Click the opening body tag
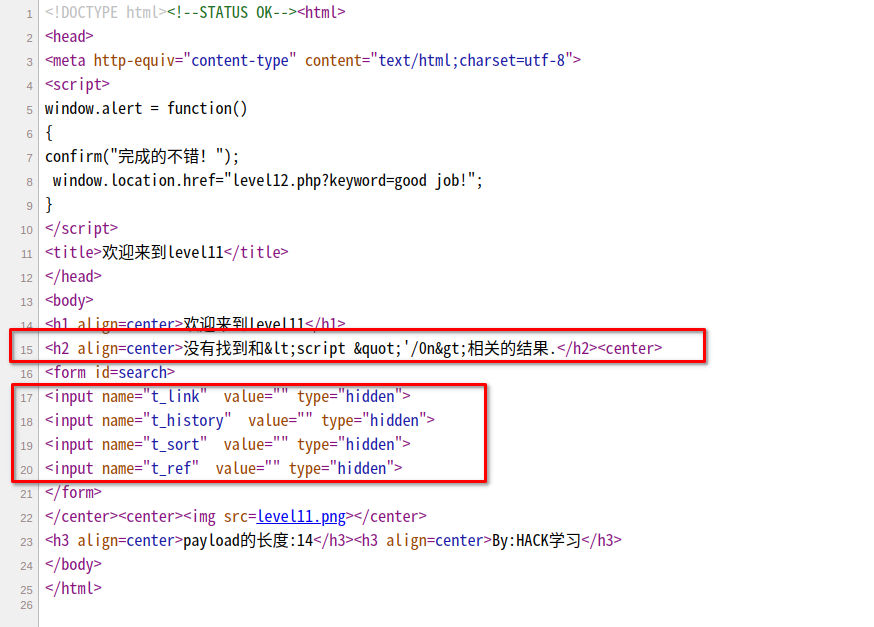 (x=69, y=300)
